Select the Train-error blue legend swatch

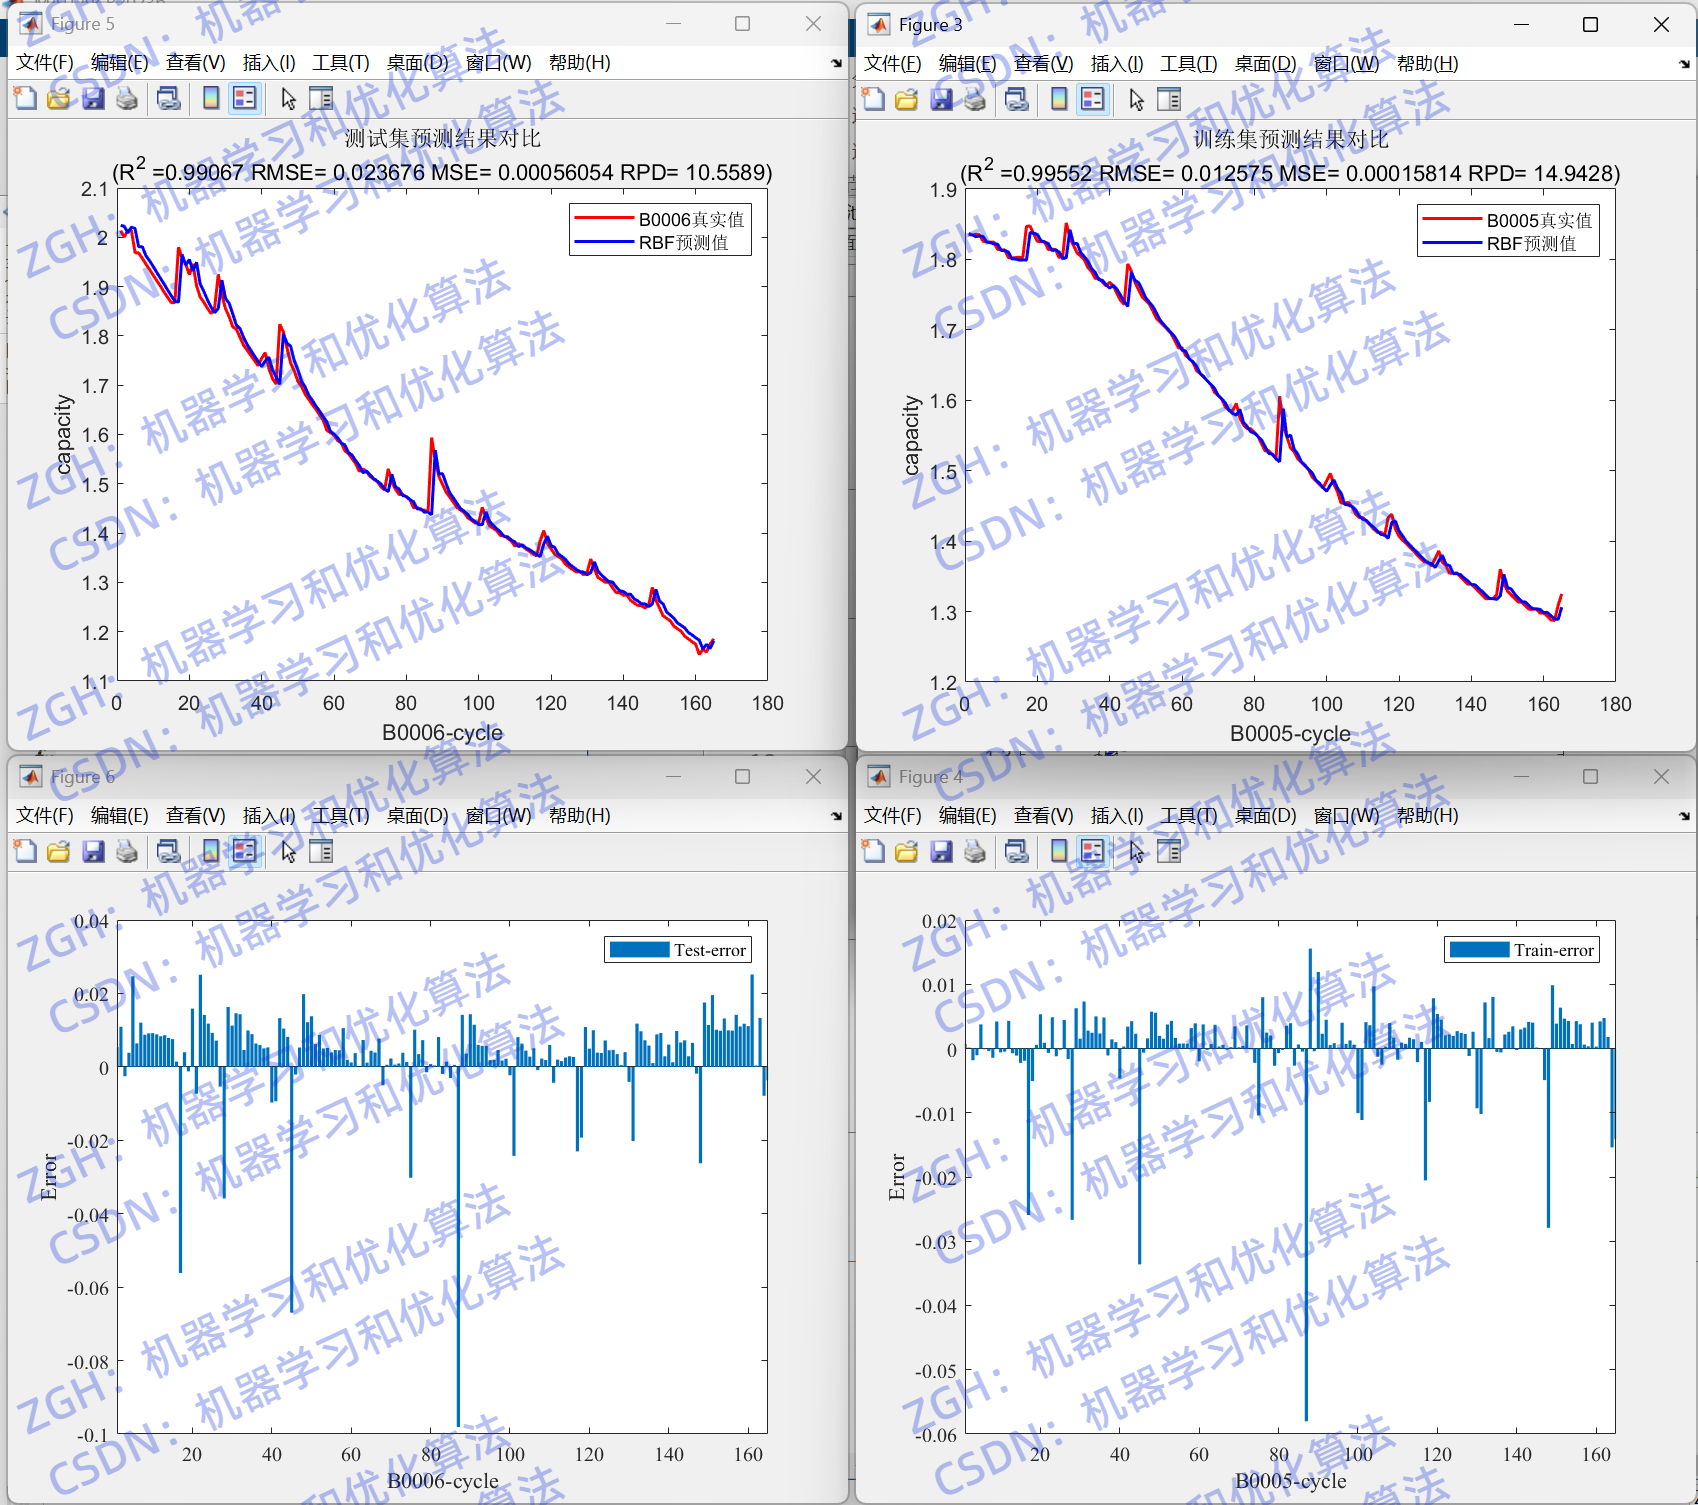click(1479, 950)
